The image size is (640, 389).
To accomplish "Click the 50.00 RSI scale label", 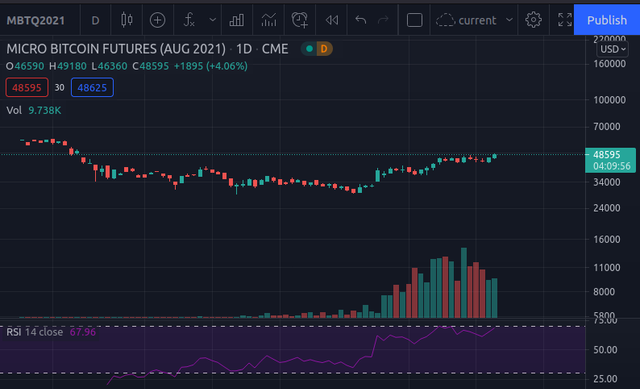I will tap(605, 350).
